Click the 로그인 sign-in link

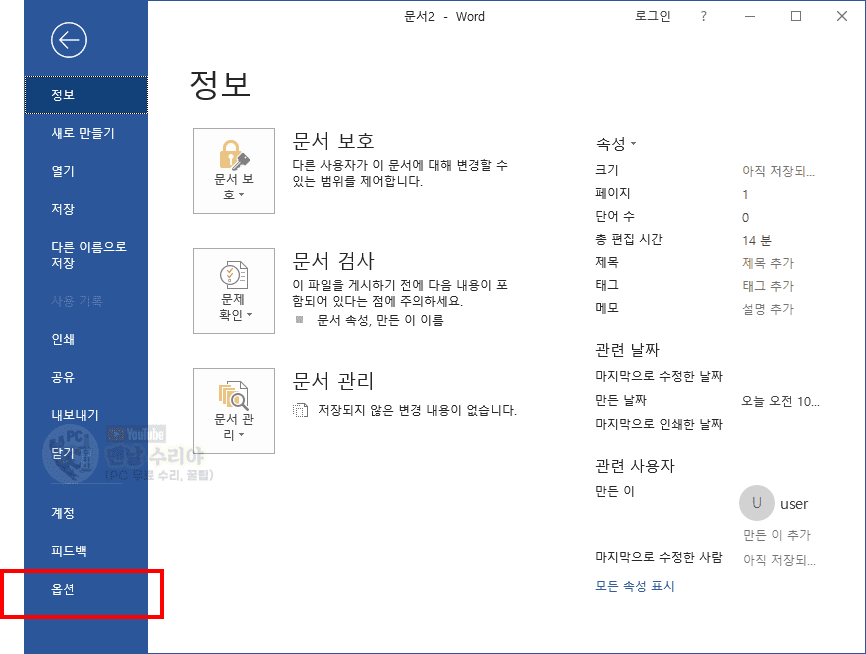click(653, 16)
